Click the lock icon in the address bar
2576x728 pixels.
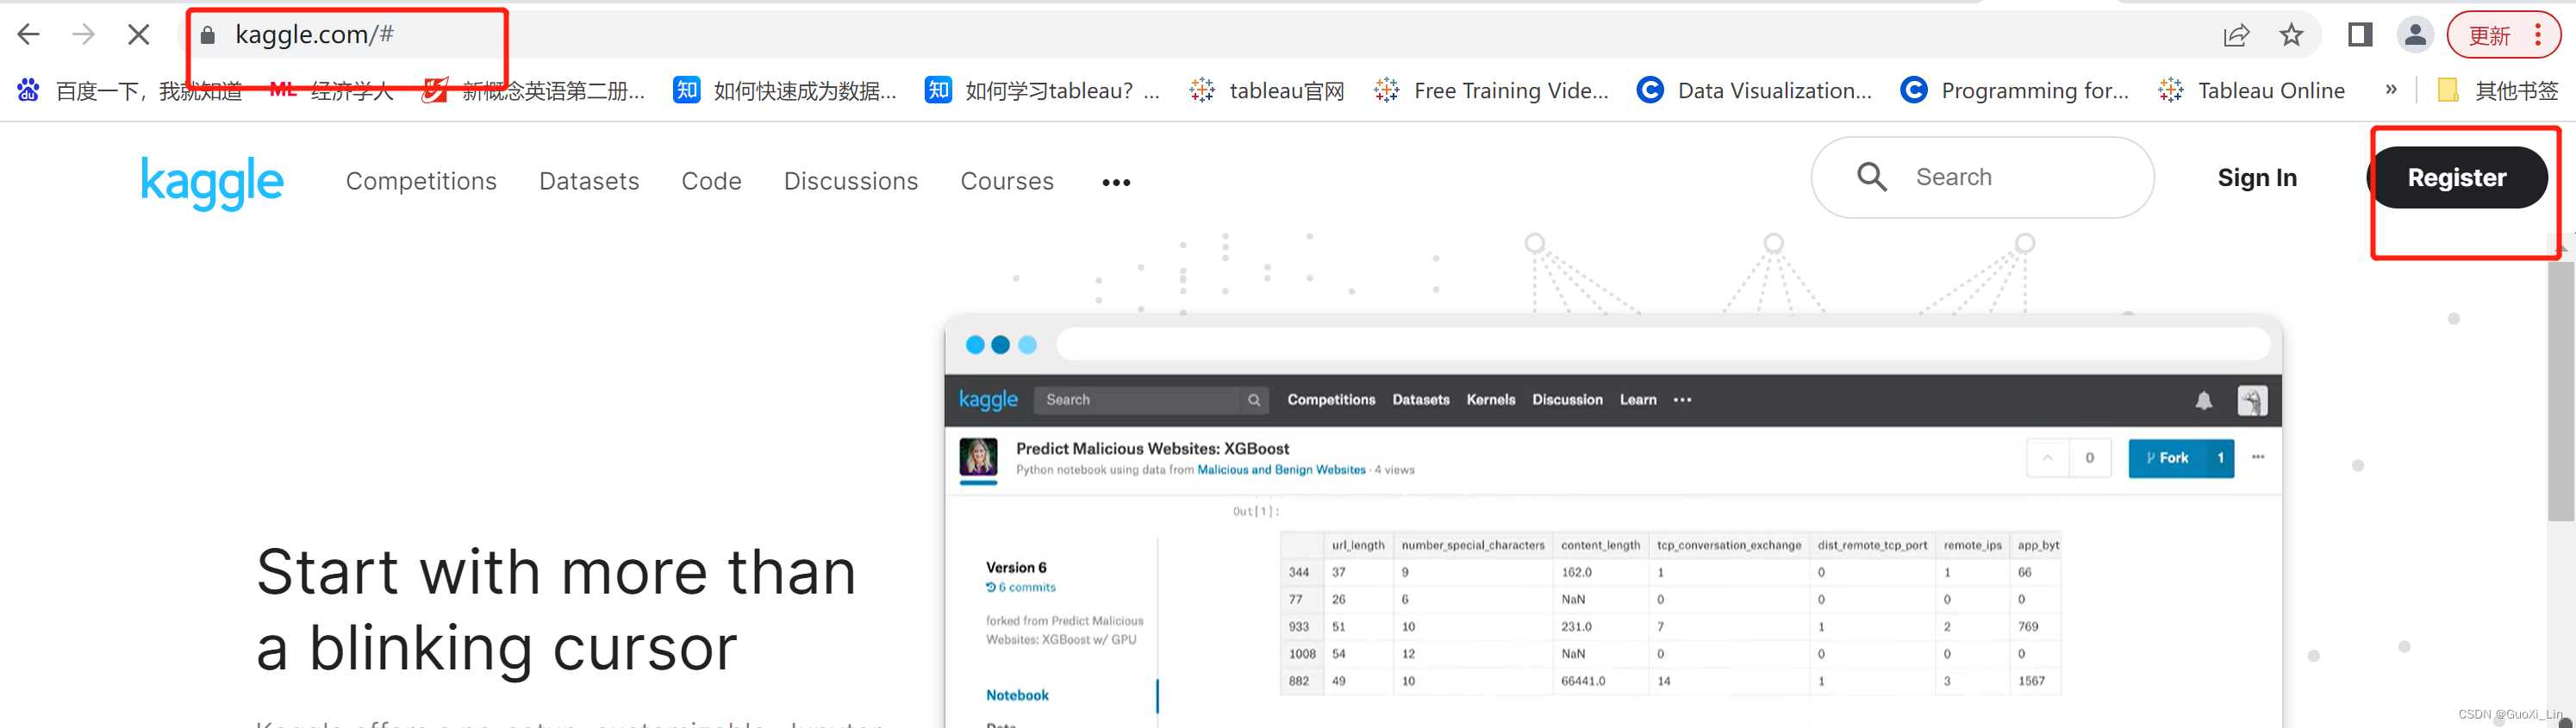click(x=208, y=35)
